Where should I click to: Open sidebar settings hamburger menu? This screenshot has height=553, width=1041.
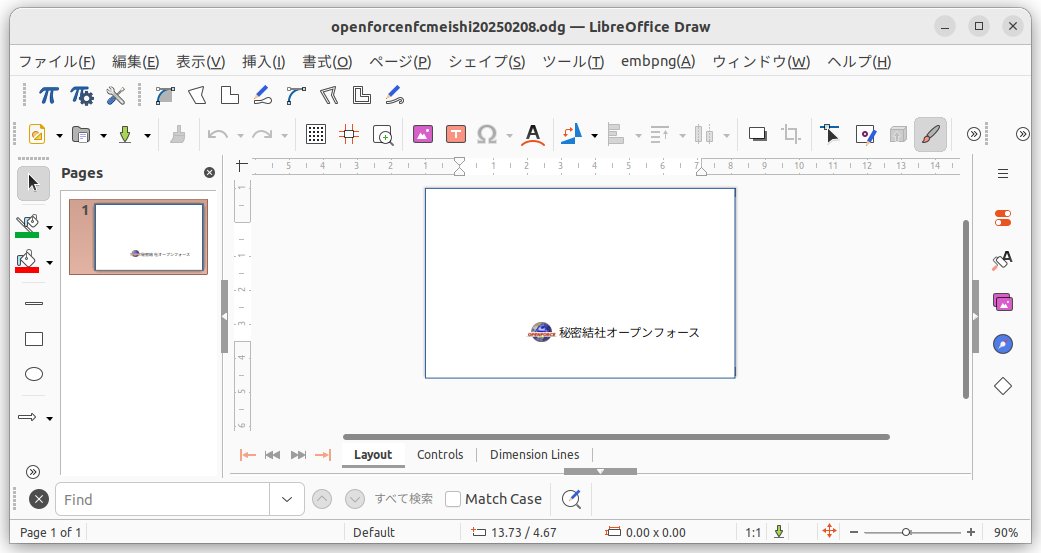coord(1003,174)
